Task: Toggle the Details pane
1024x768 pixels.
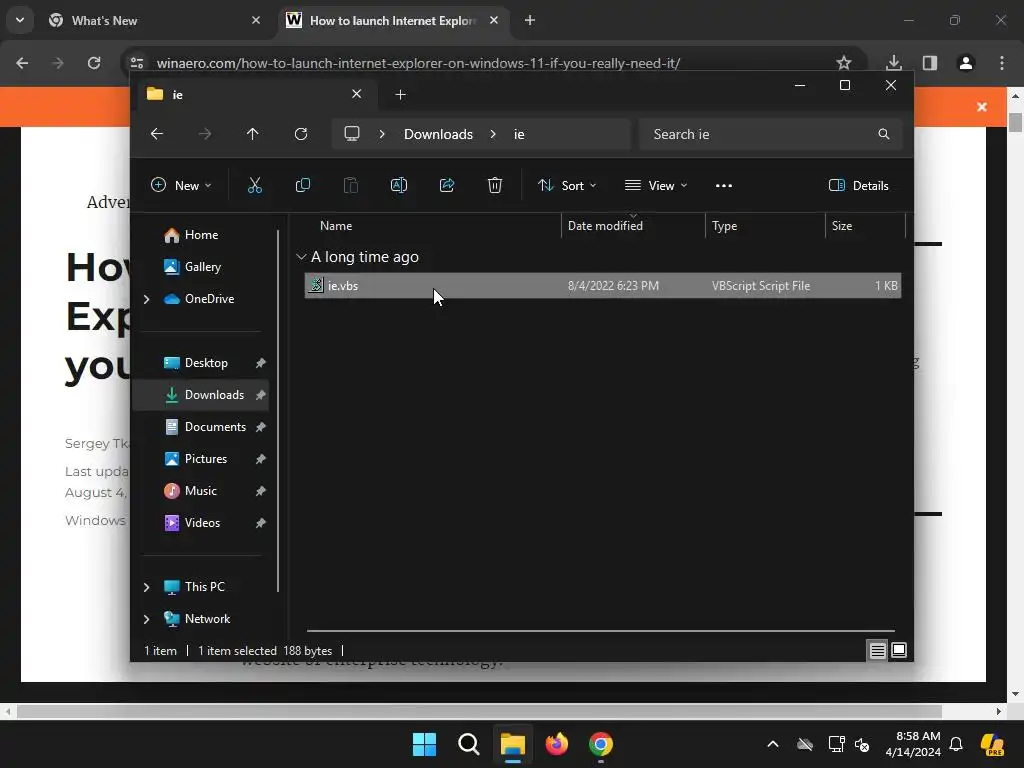Action: [858, 185]
